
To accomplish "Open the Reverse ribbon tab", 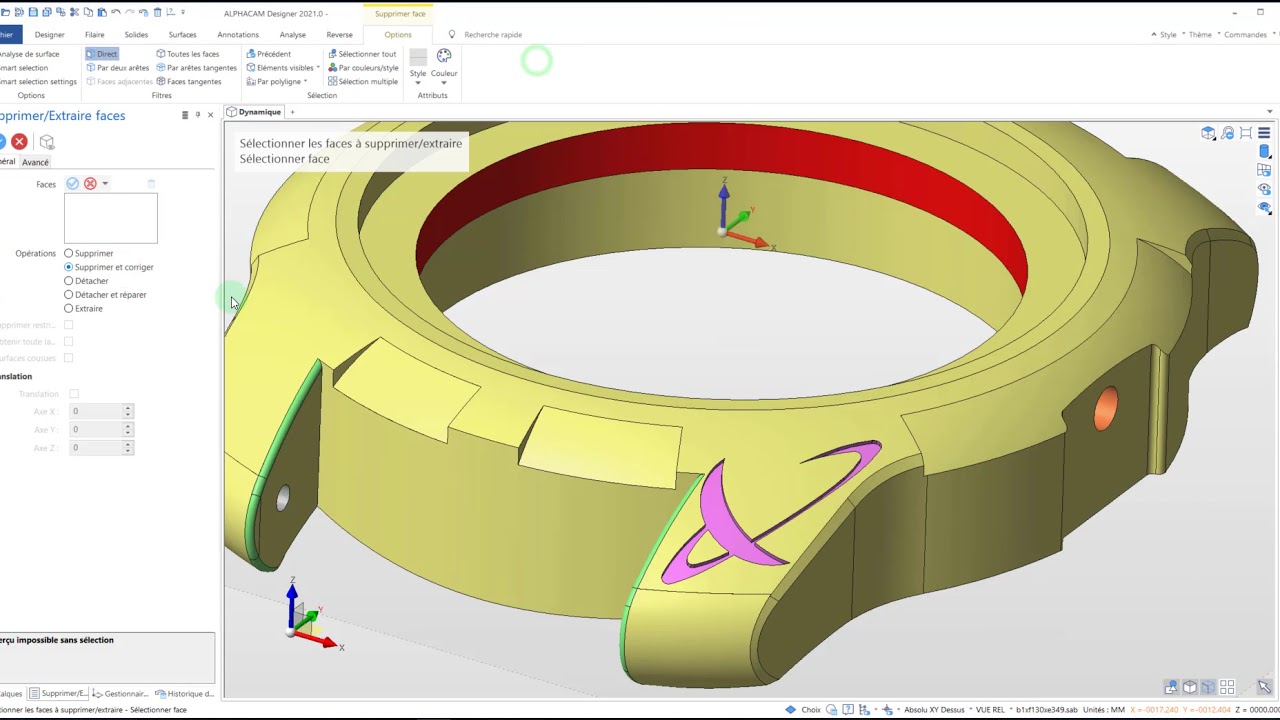I will 339,35.
